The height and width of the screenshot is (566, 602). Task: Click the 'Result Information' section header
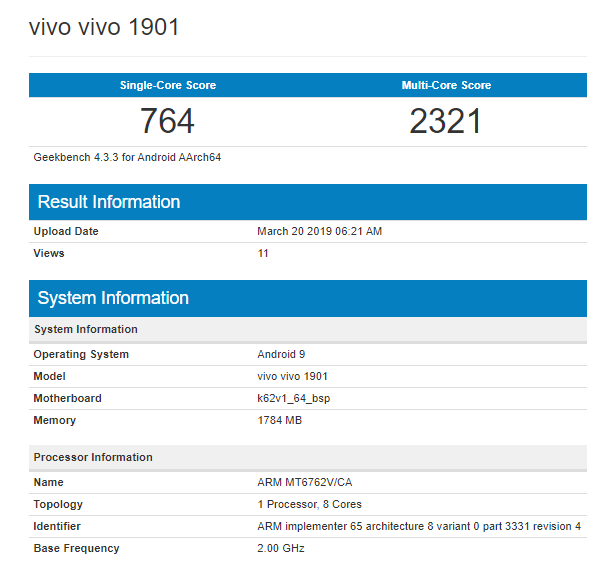pos(308,202)
